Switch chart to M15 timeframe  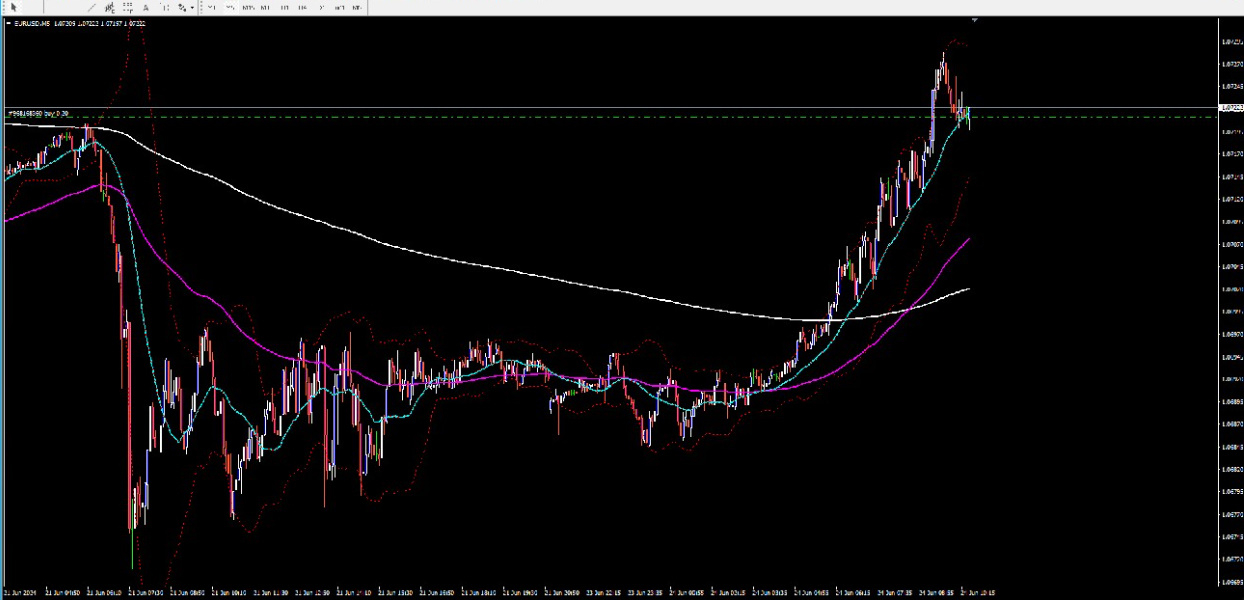(248, 7)
